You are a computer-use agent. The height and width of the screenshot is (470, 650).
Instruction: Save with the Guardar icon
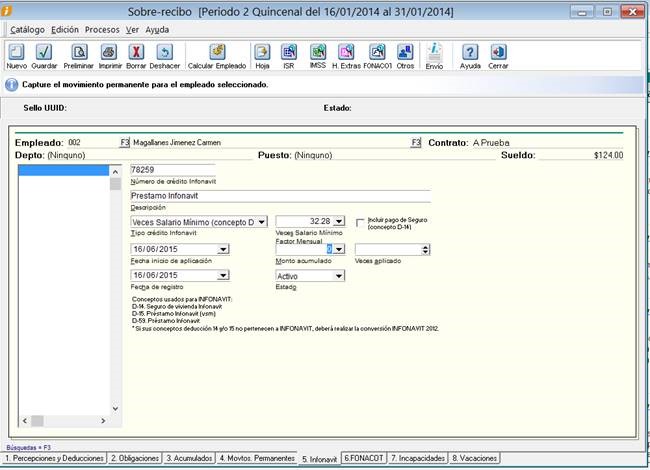click(44, 52)
